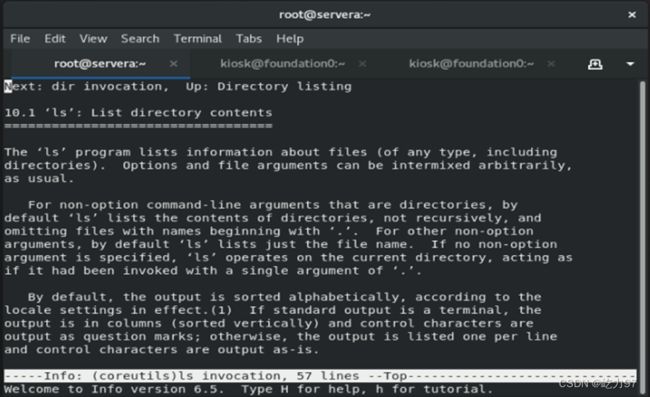
Task: Switch to the root@servera tab
Action: click(x=100, y=64)
